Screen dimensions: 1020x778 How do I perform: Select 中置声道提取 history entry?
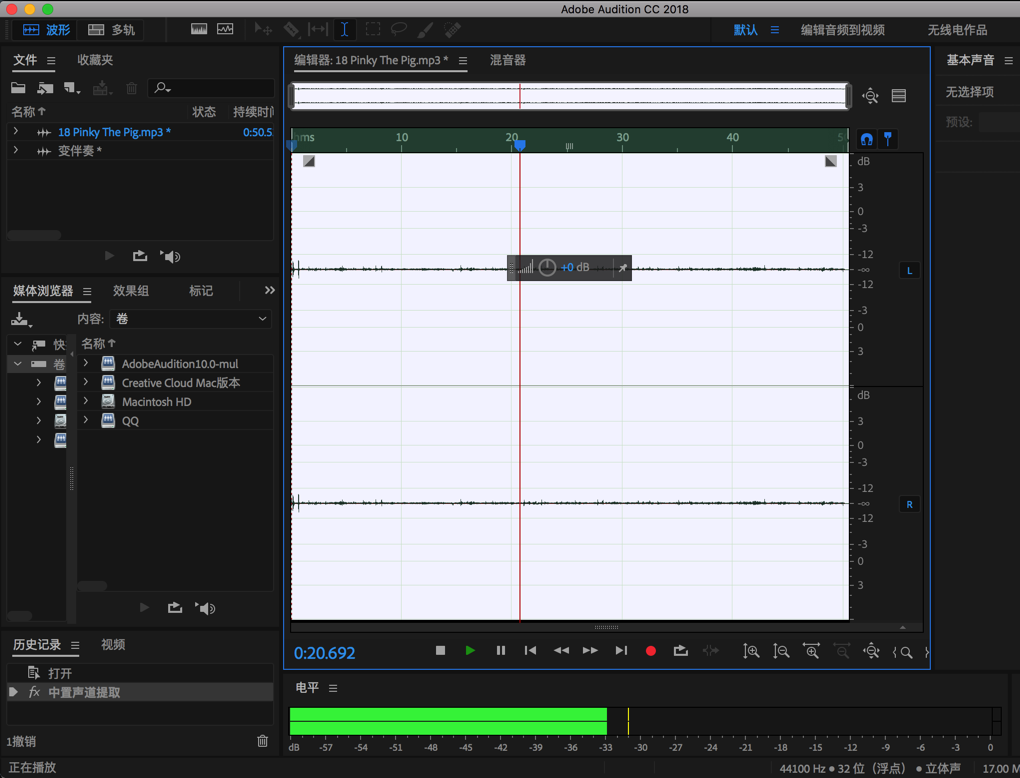click(x=140, y=692)
